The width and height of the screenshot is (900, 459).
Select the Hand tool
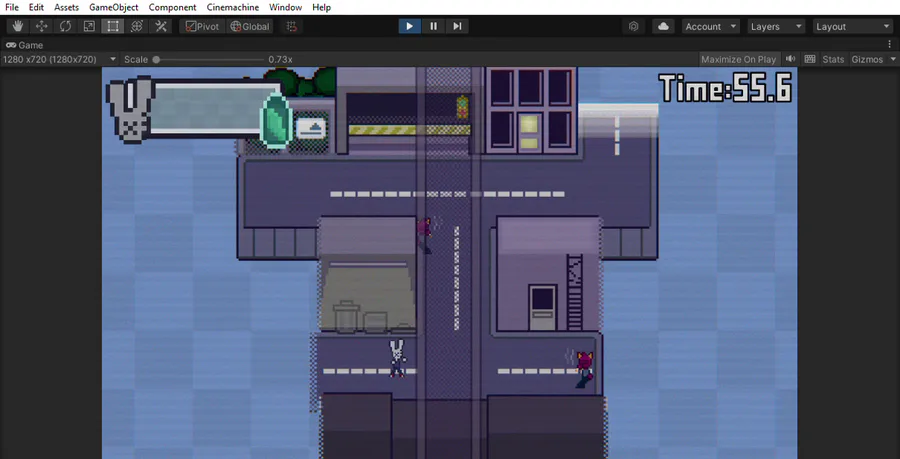[x=18, y=26]
